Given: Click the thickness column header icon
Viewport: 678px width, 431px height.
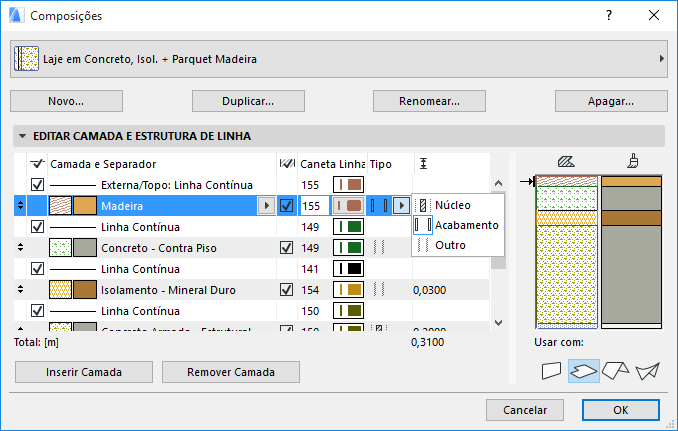Looking at the screenshot, I should (x=424, y=163).
